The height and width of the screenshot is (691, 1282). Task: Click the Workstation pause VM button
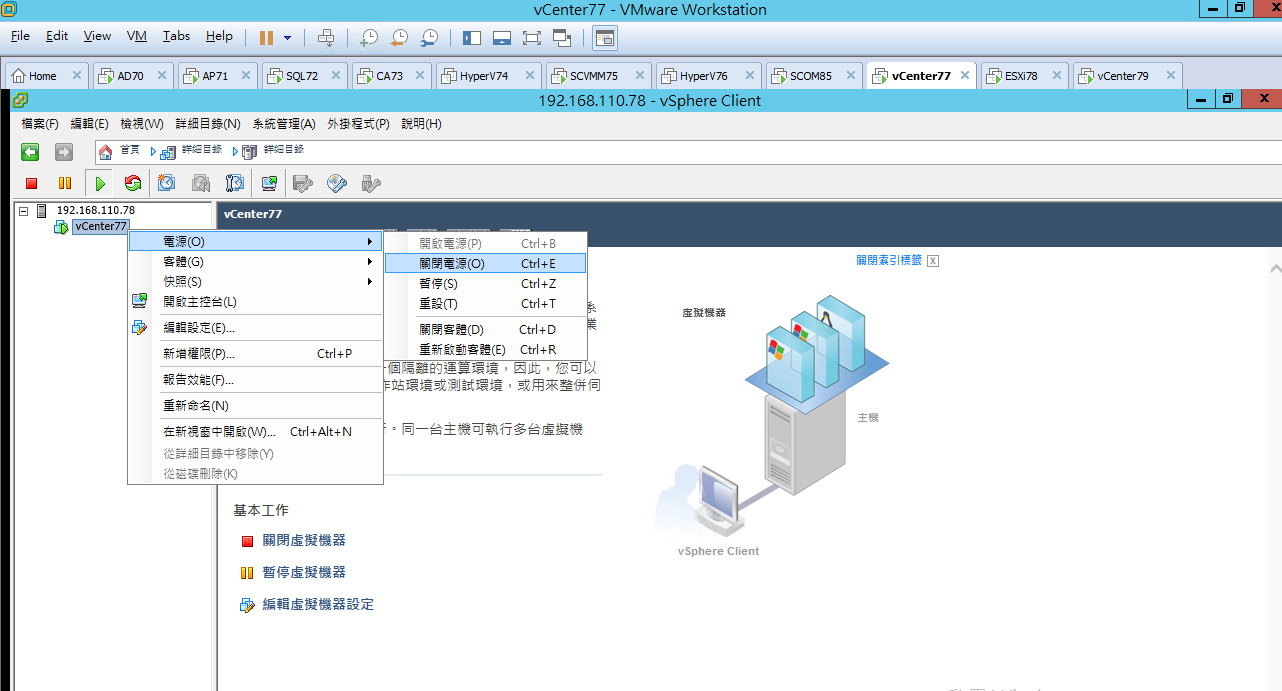[x=266, y=38]
